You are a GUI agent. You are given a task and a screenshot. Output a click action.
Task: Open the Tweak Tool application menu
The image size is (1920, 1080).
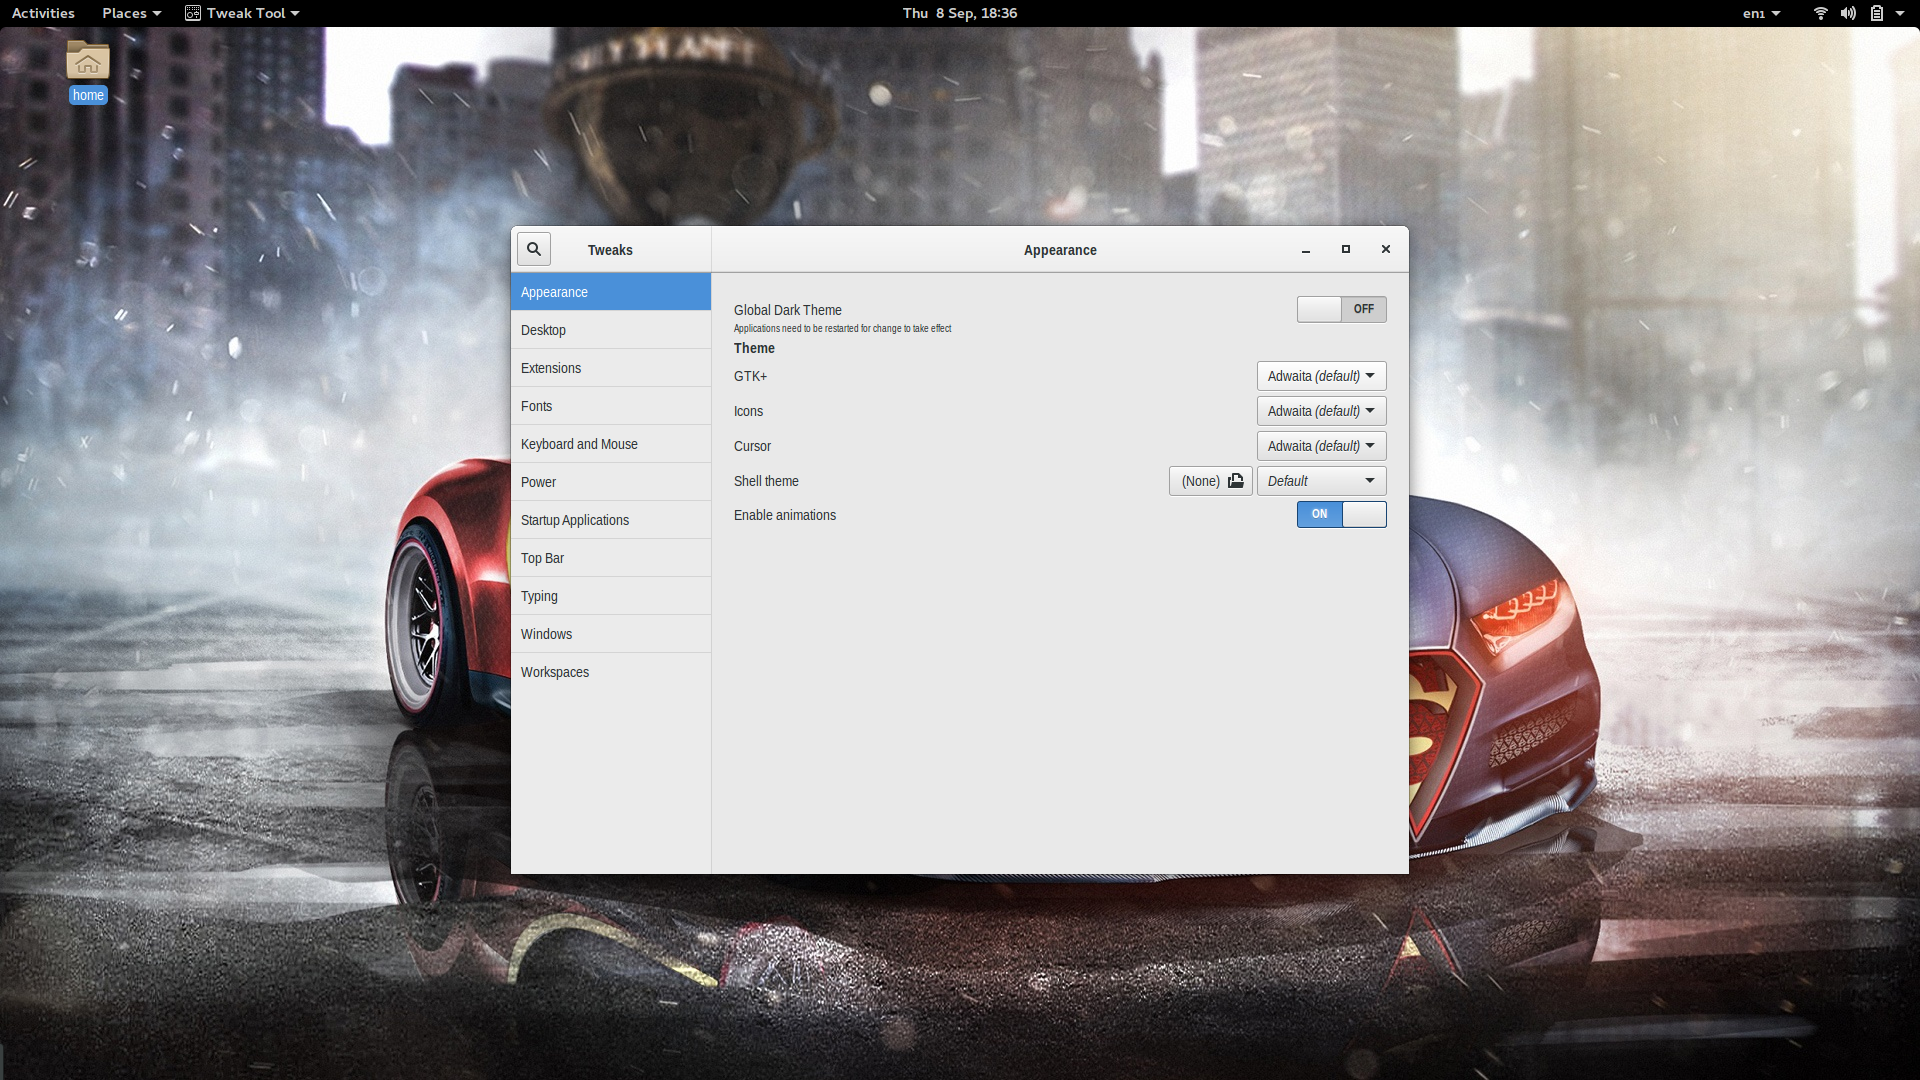coord(242,13)
